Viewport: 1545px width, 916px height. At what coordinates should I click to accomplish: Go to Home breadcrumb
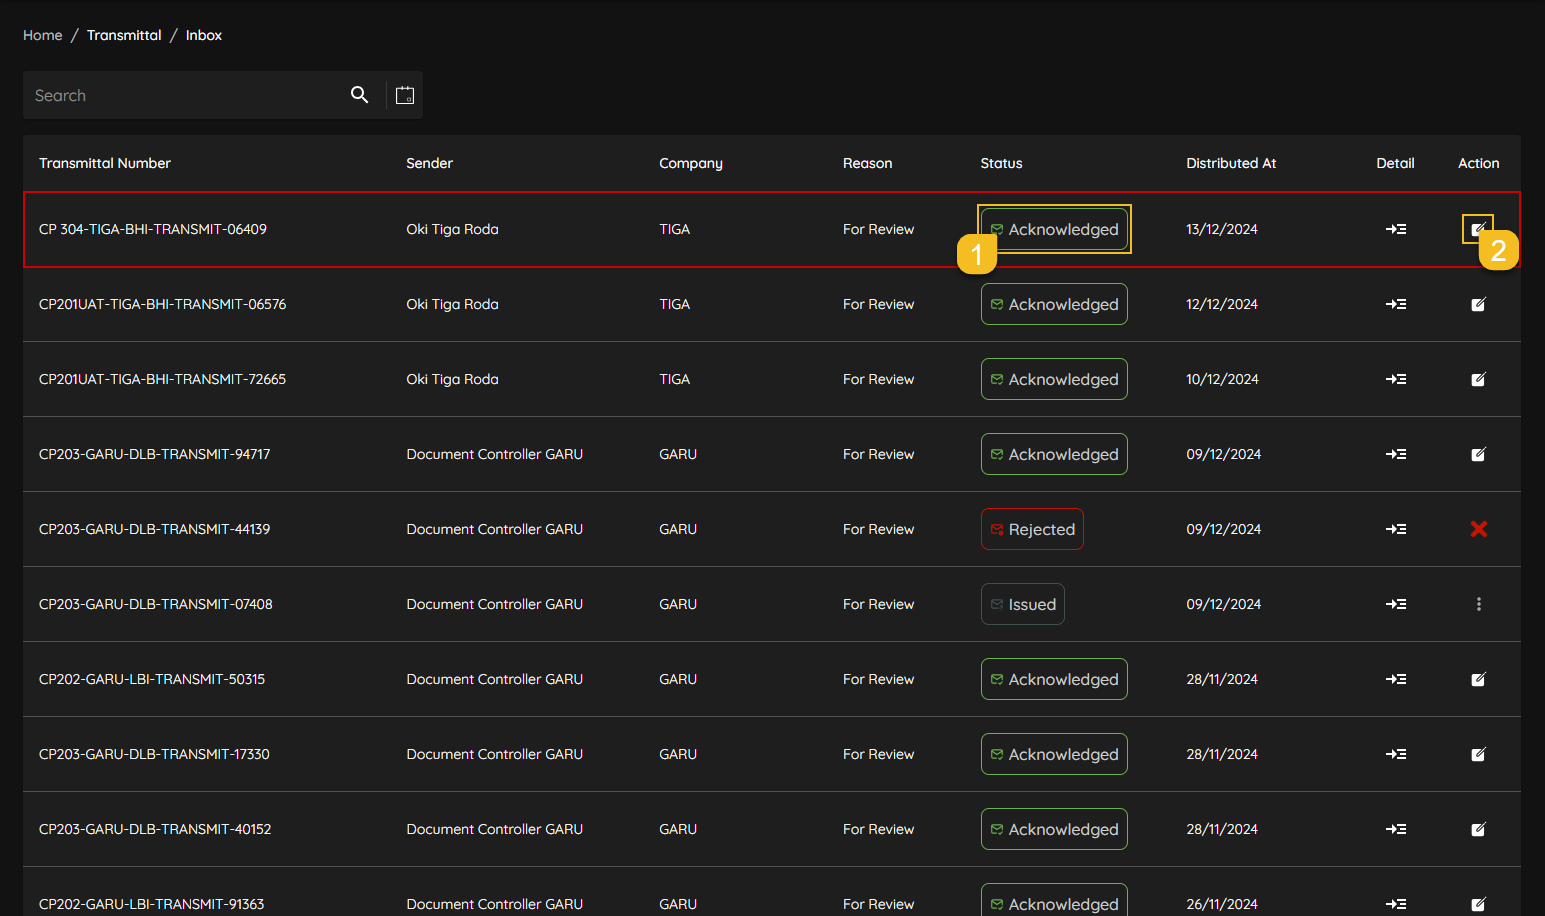43,35
